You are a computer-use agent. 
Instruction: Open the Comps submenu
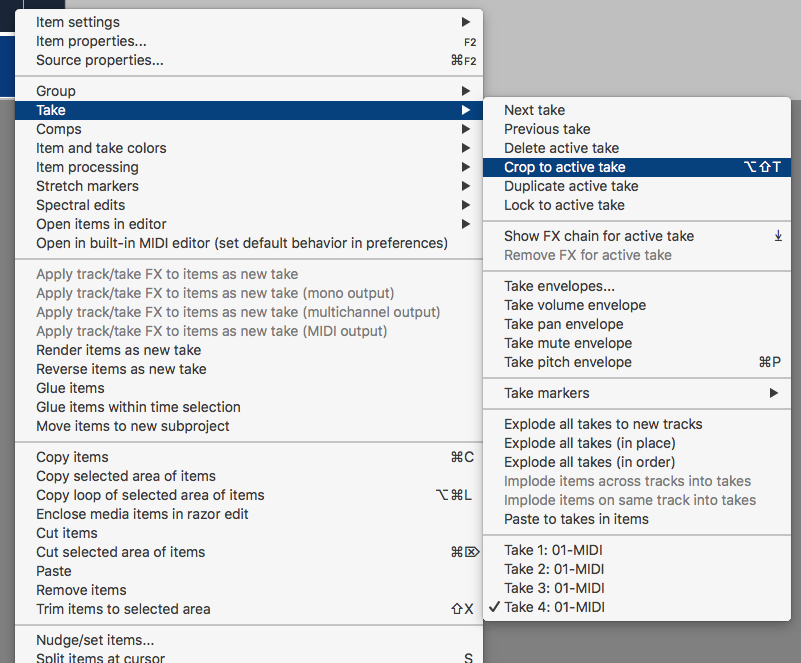click(x=60, y=129)
